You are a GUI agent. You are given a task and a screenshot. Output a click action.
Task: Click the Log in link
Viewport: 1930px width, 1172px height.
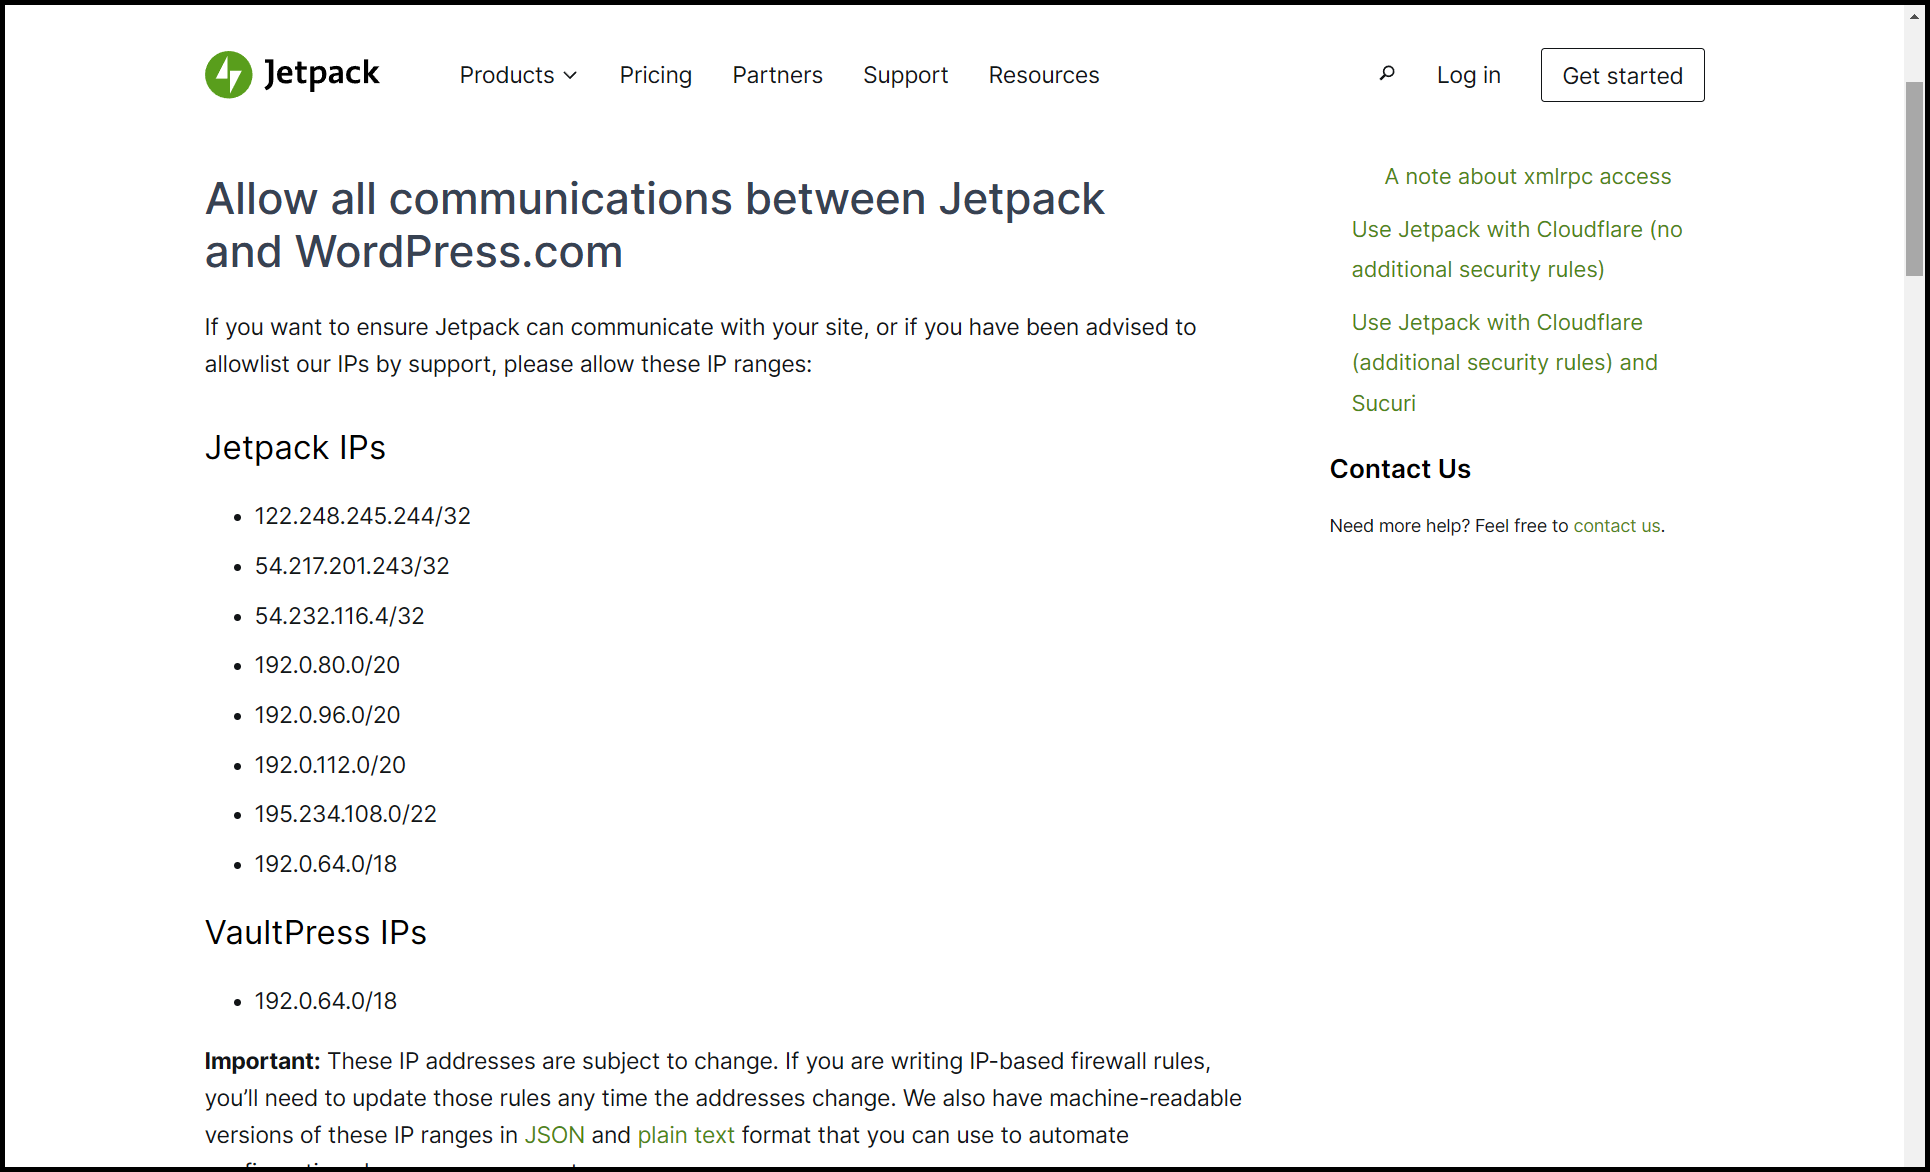[1468, 75]
